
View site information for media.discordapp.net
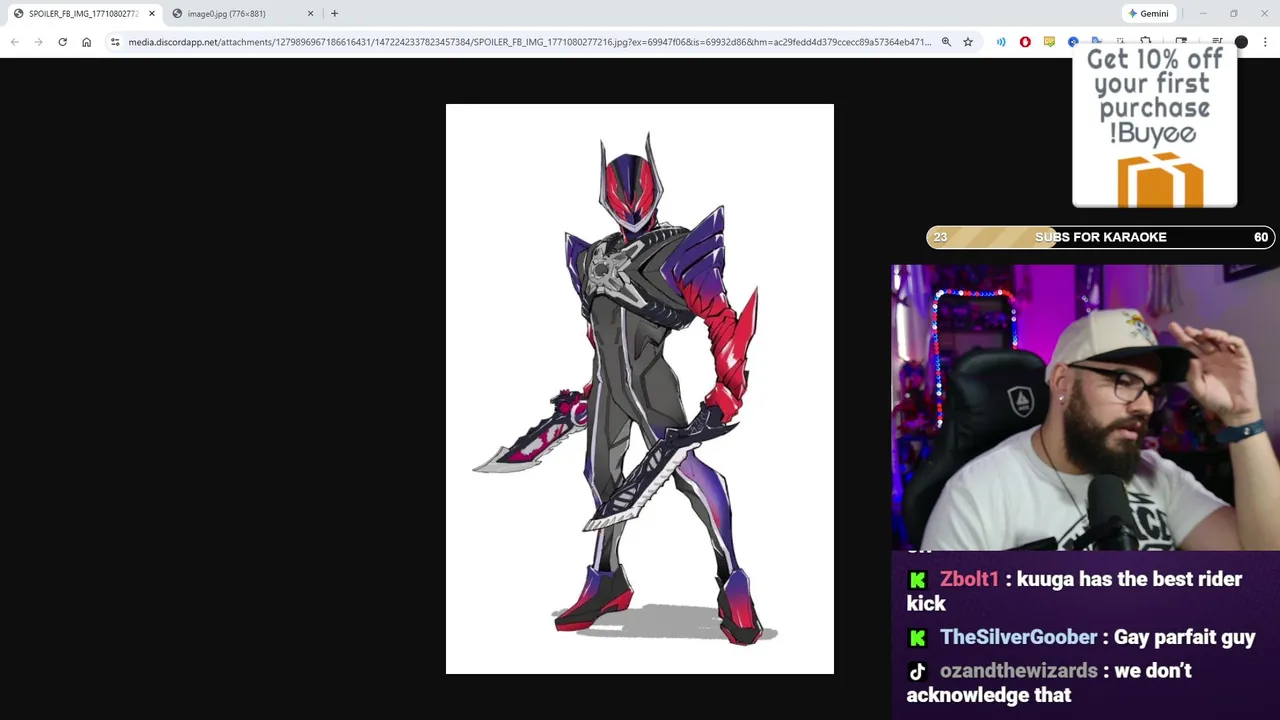[115, 42]
